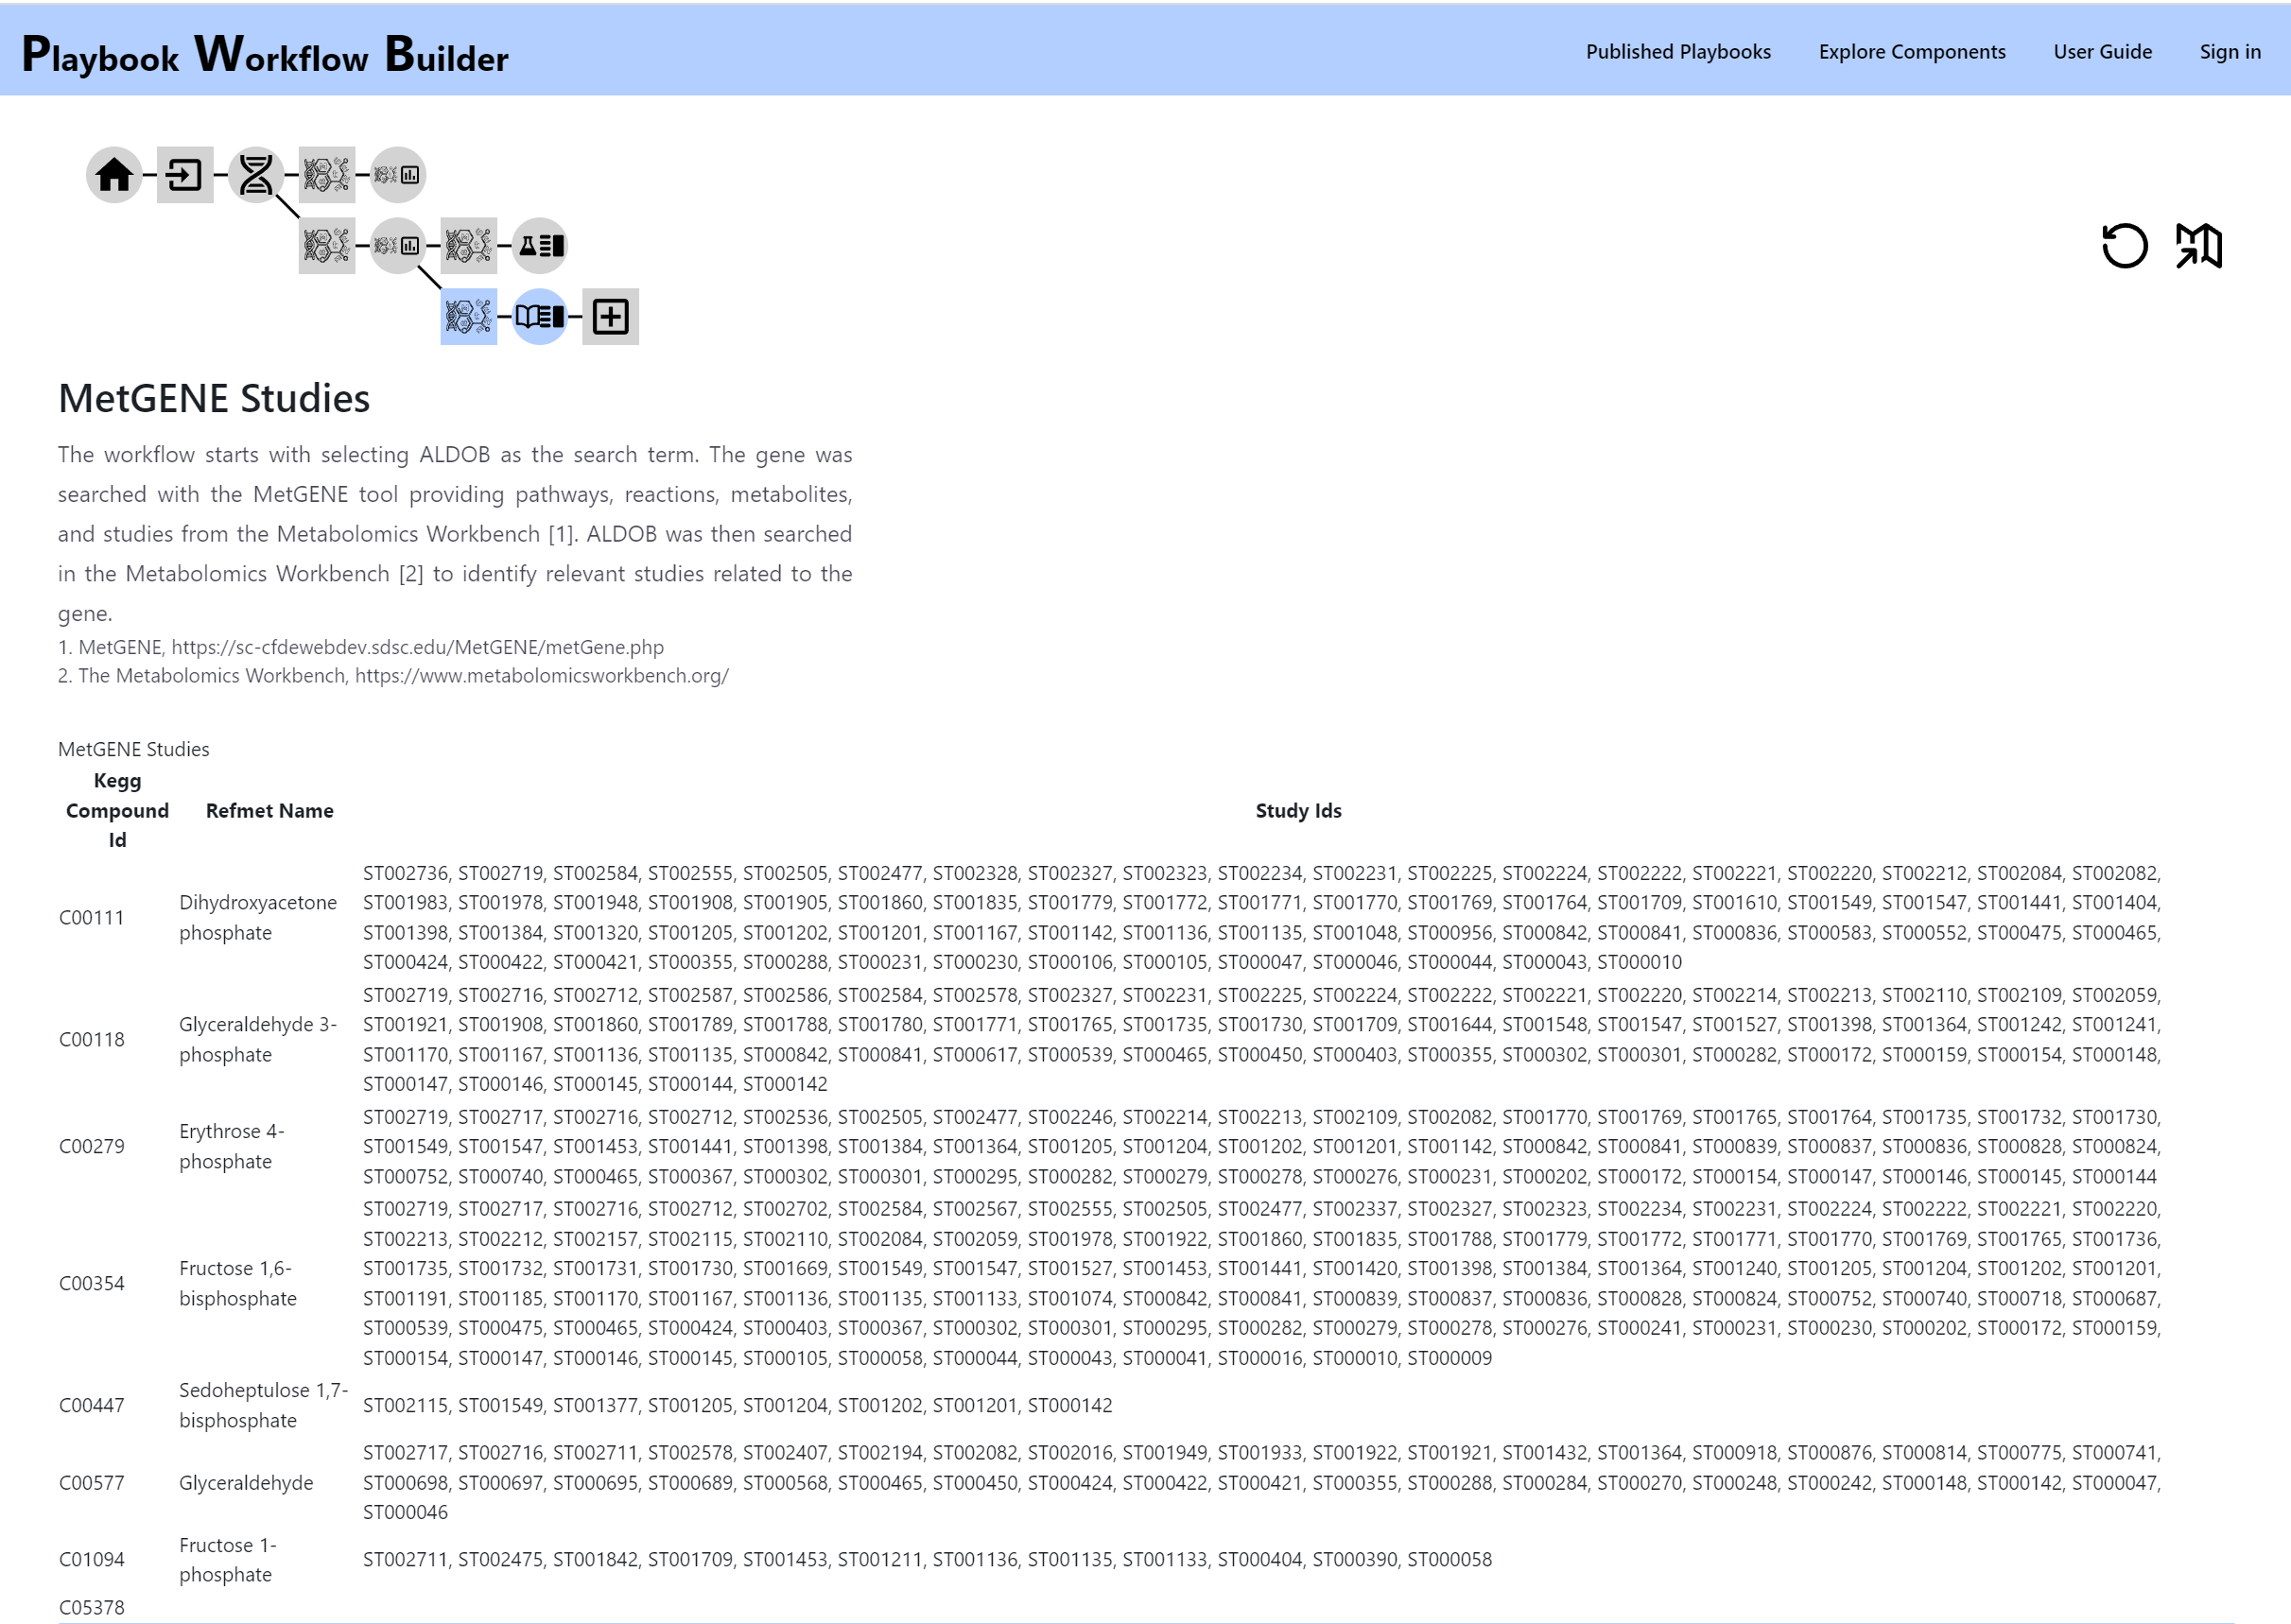Screen dimensions: 2291x1624
Task: Click Sign in
Action: coord(2230,52)
